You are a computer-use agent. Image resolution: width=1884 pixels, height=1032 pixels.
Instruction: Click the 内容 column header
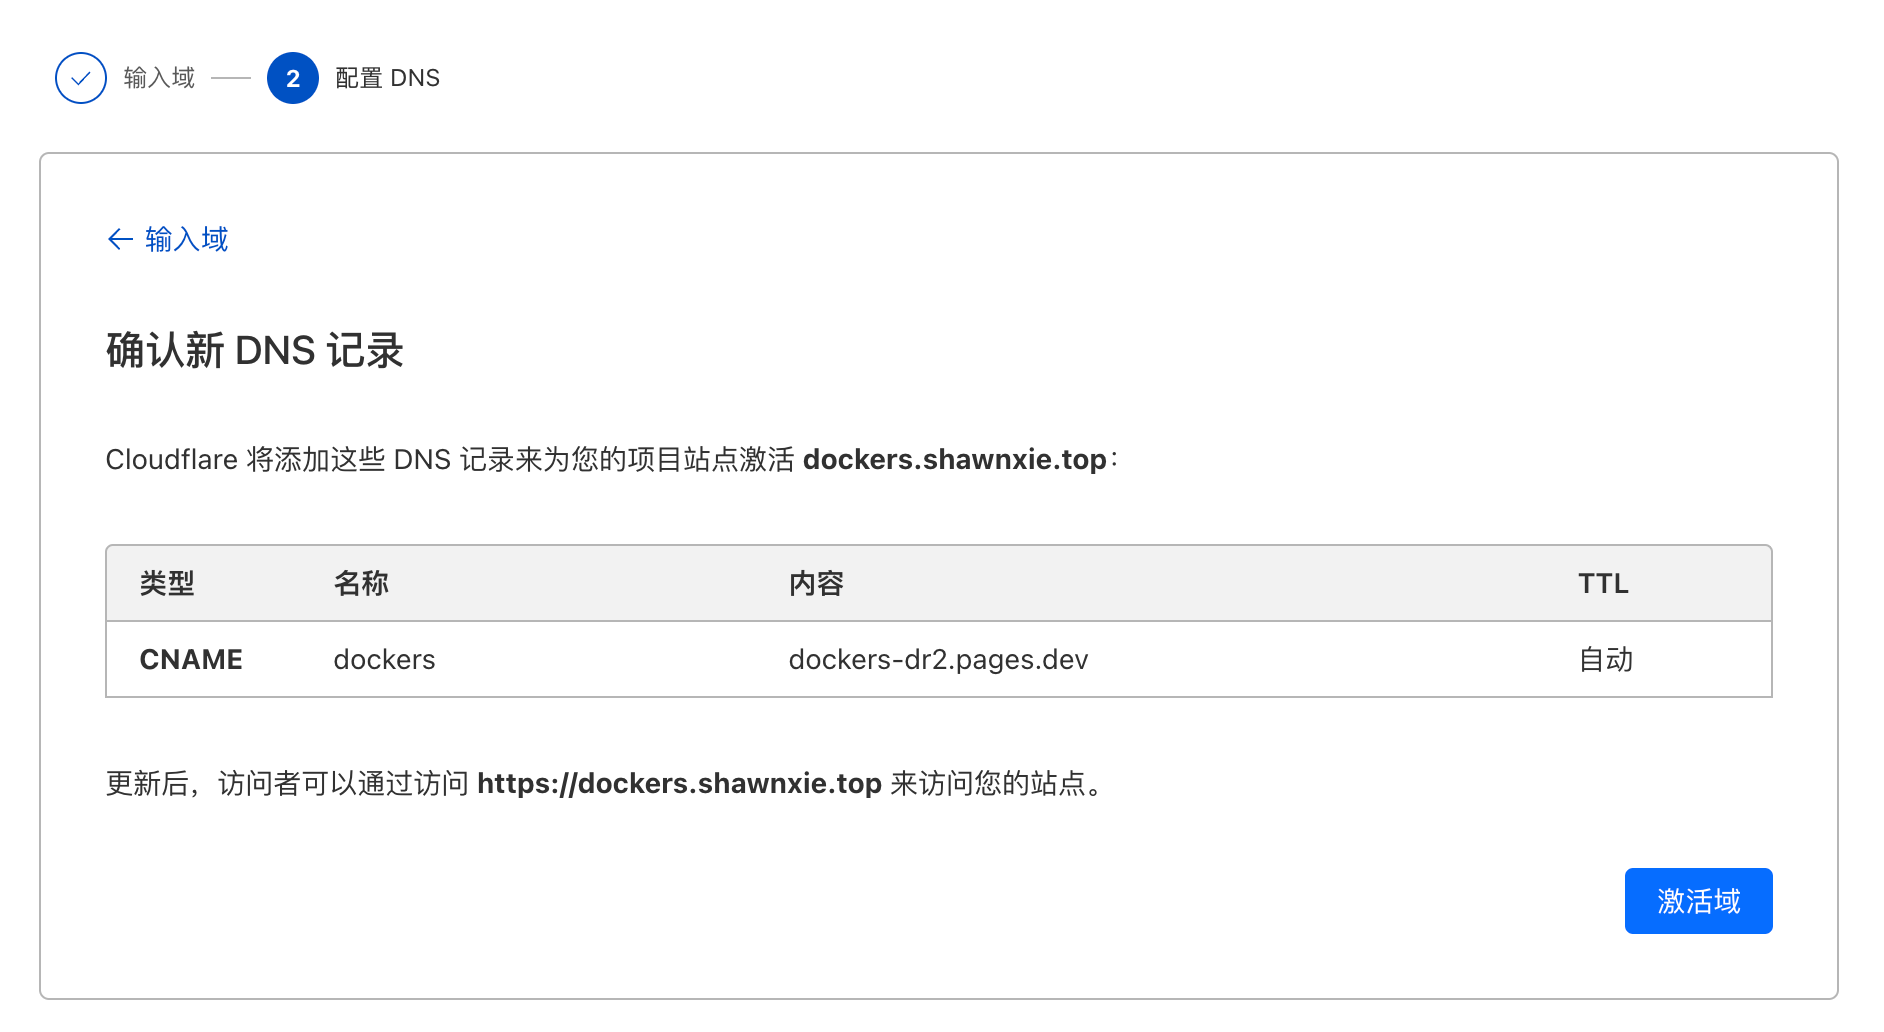pos(816,583)
